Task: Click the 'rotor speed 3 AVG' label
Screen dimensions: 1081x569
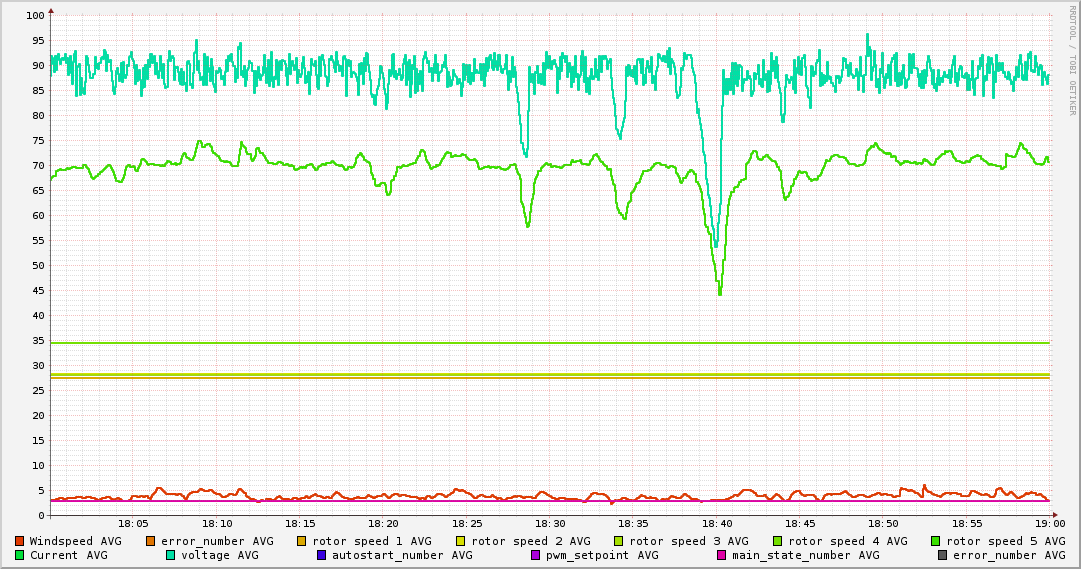Action: click(x=689, y=541)
